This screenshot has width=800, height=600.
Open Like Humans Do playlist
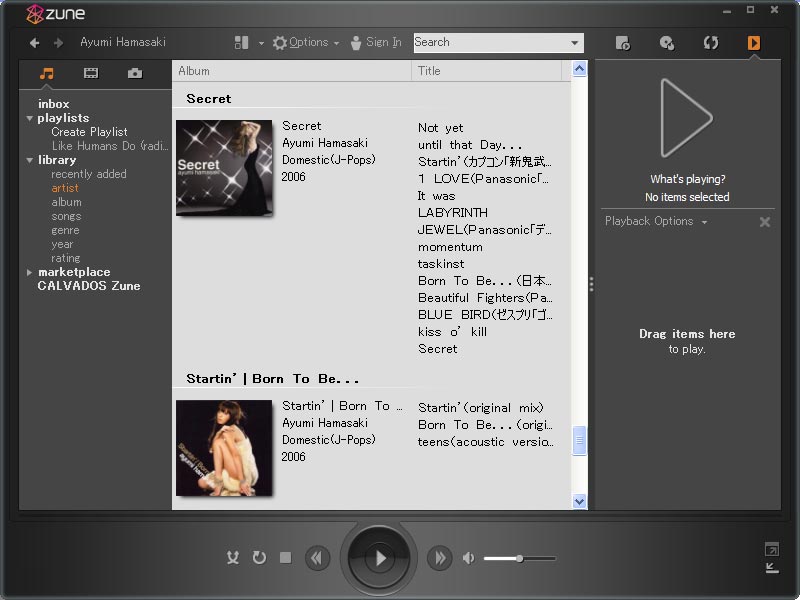pyautogui.click(x=110, y=146)
